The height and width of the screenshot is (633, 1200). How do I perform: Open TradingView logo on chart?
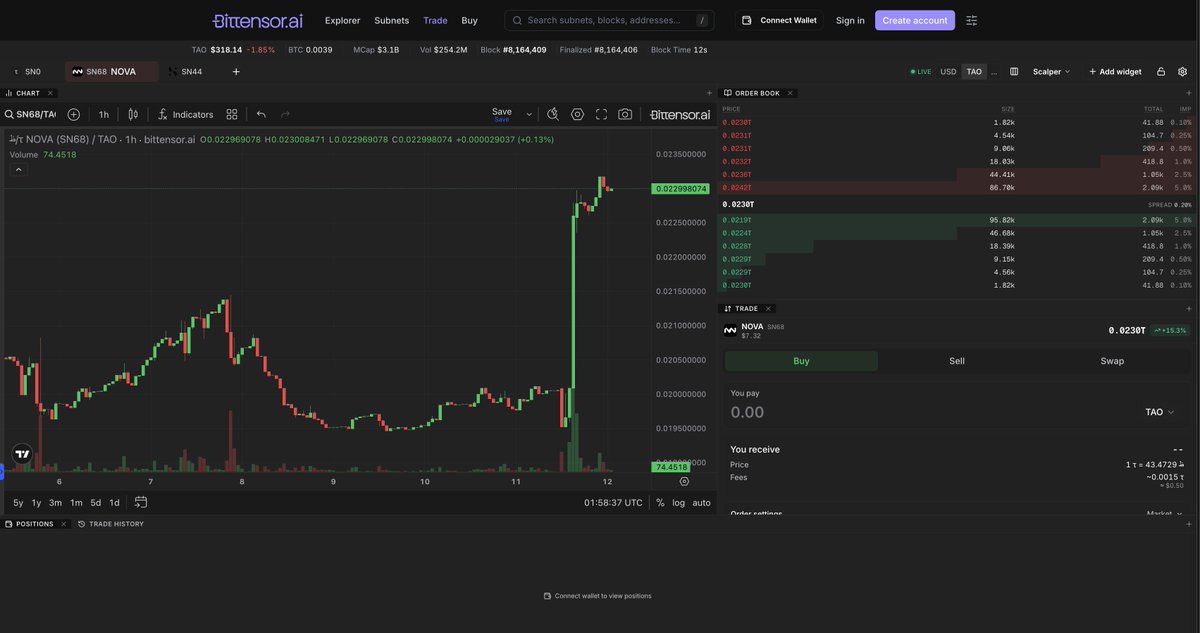[22, 454]
